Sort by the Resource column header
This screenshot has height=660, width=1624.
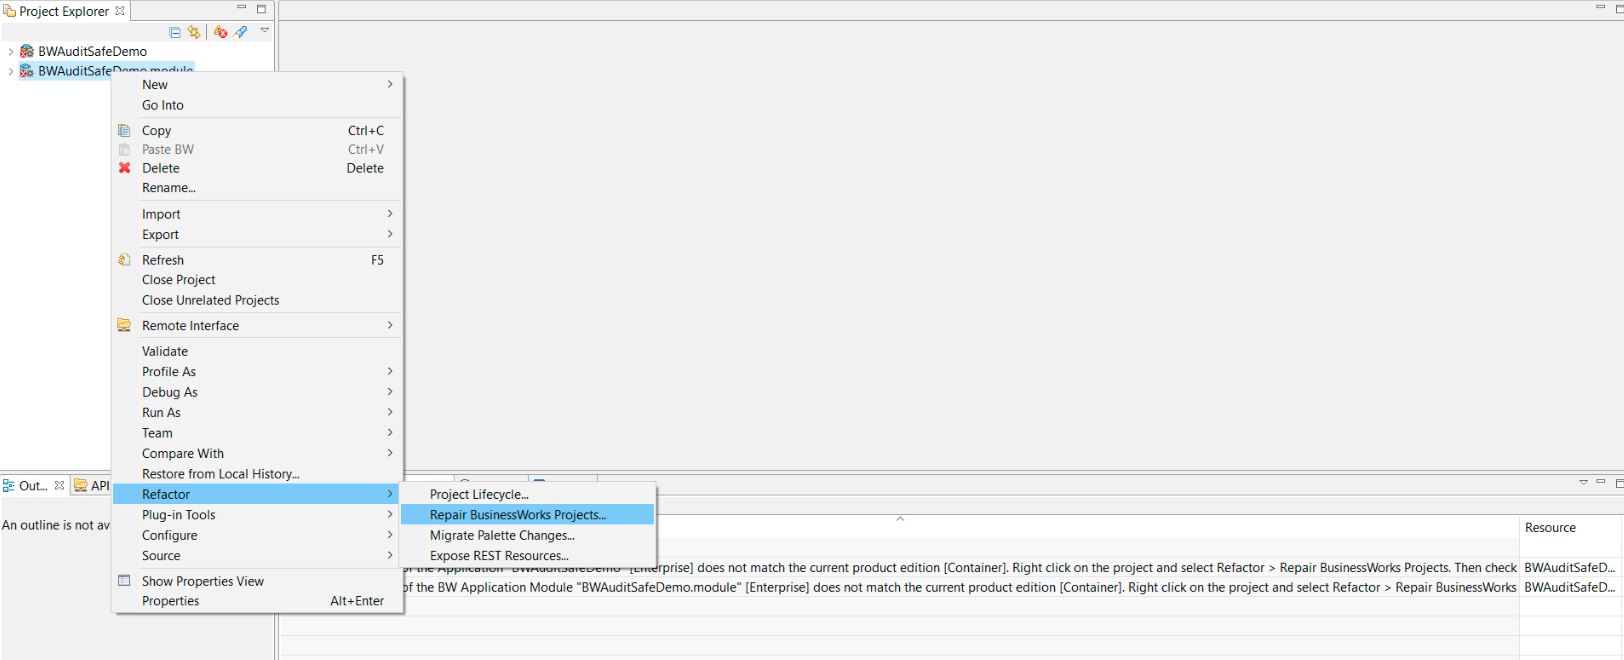1571,527
